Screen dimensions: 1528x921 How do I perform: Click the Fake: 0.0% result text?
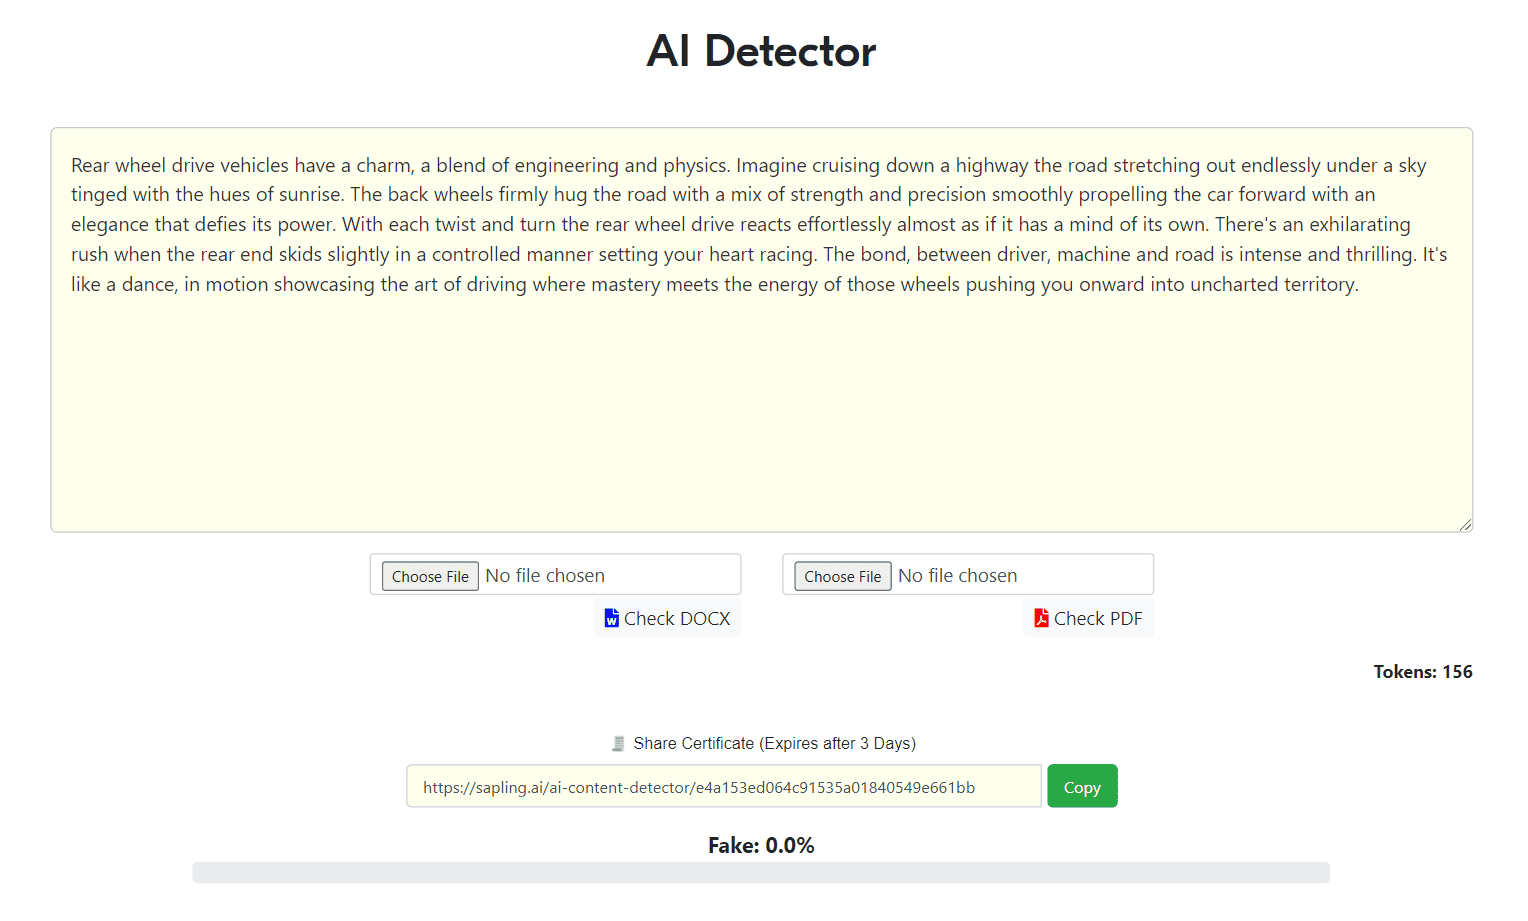[x=761, y=846]
